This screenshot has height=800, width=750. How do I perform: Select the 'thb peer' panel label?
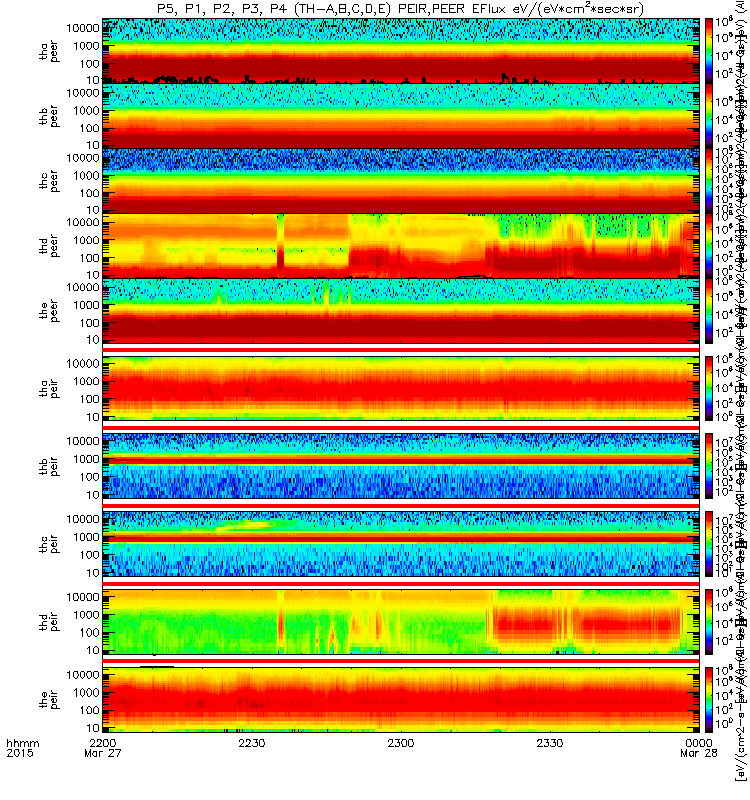click(x=49, y=116)
